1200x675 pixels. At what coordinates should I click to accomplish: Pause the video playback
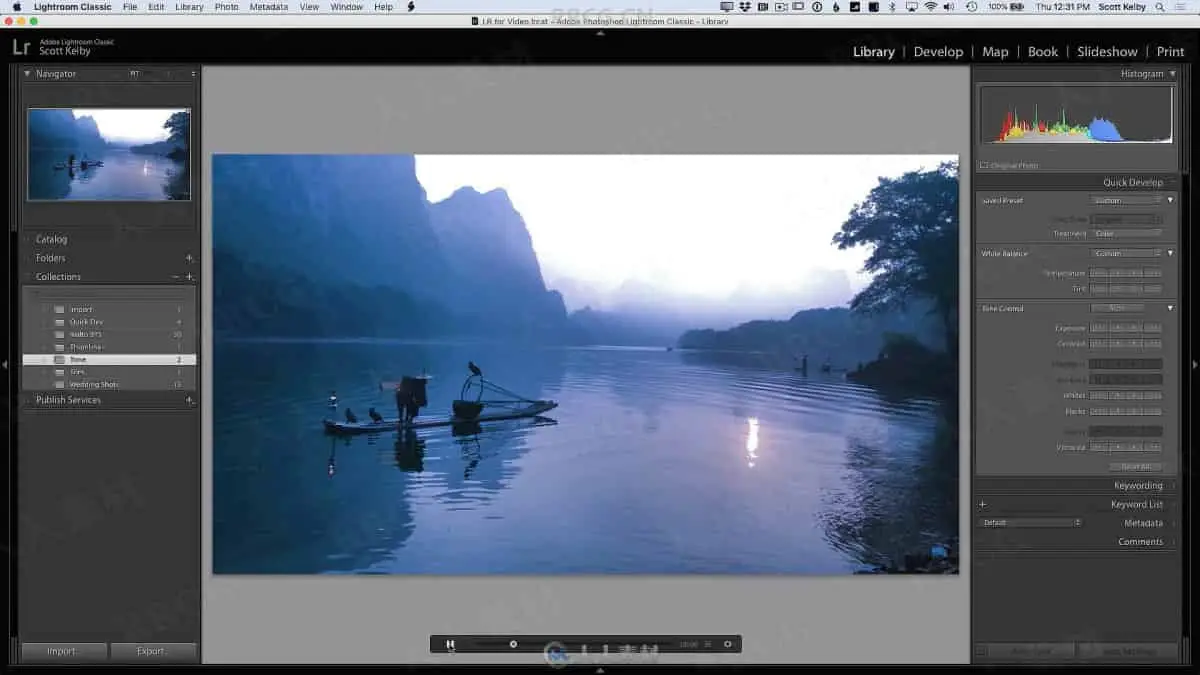point(450,644)
